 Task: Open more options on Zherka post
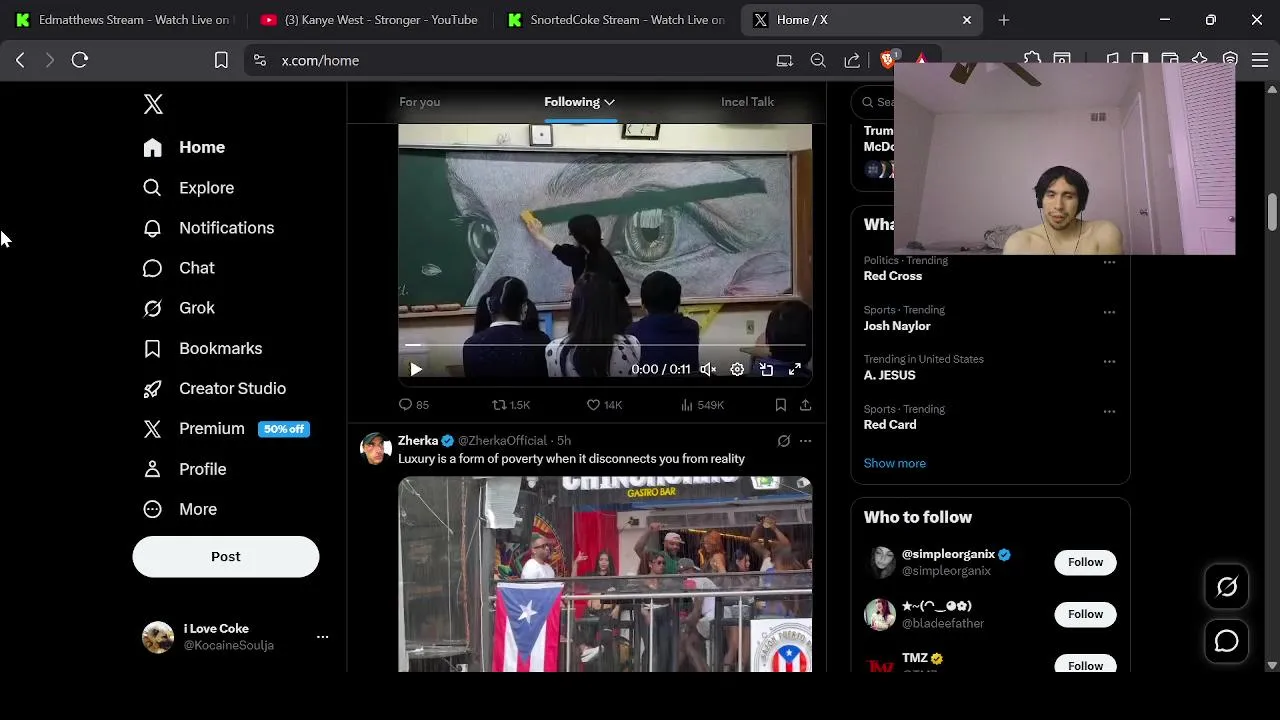click(805, 441)
